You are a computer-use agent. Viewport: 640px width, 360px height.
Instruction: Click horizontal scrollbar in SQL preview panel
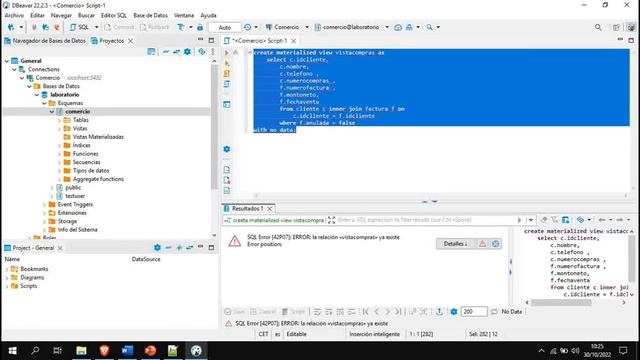561,302
